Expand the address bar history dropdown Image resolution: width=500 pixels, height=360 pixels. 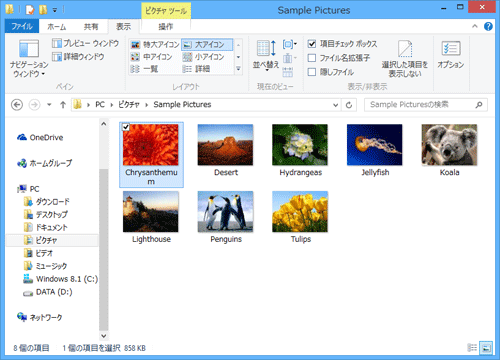(x=335, y=105)
